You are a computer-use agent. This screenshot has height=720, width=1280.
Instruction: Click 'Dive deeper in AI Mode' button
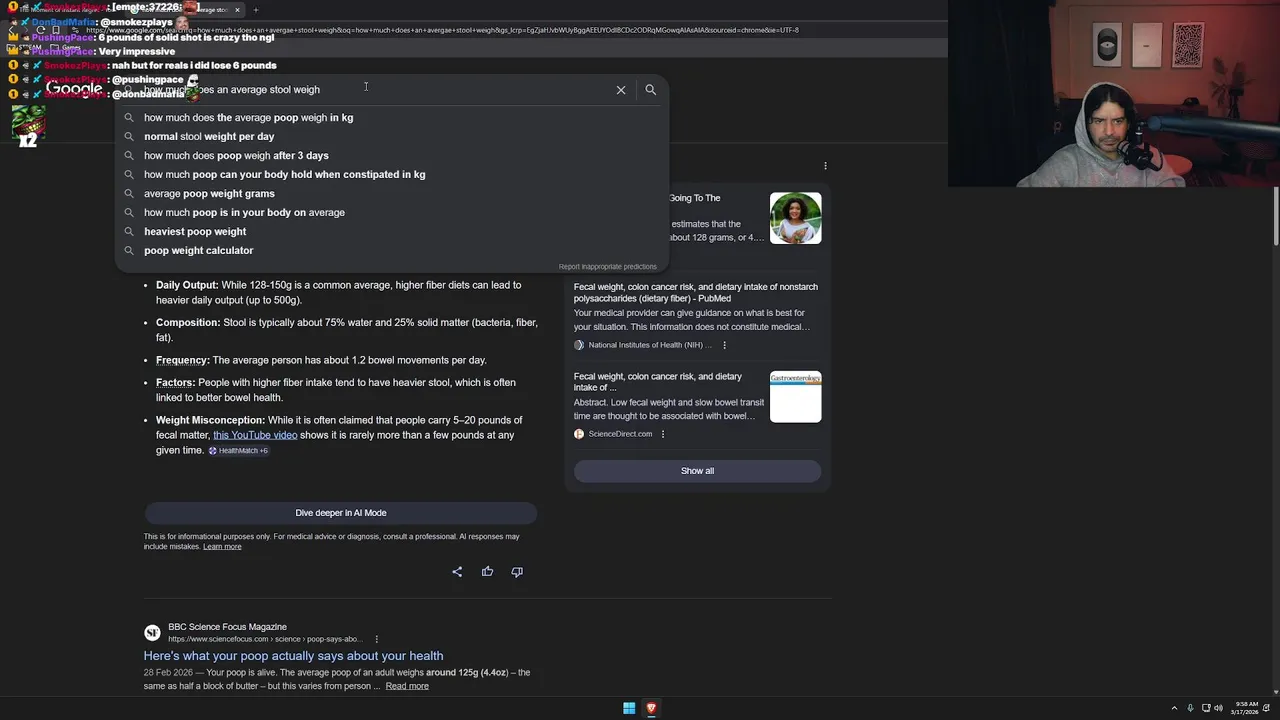pyautogui.click(x=341, y=513)
